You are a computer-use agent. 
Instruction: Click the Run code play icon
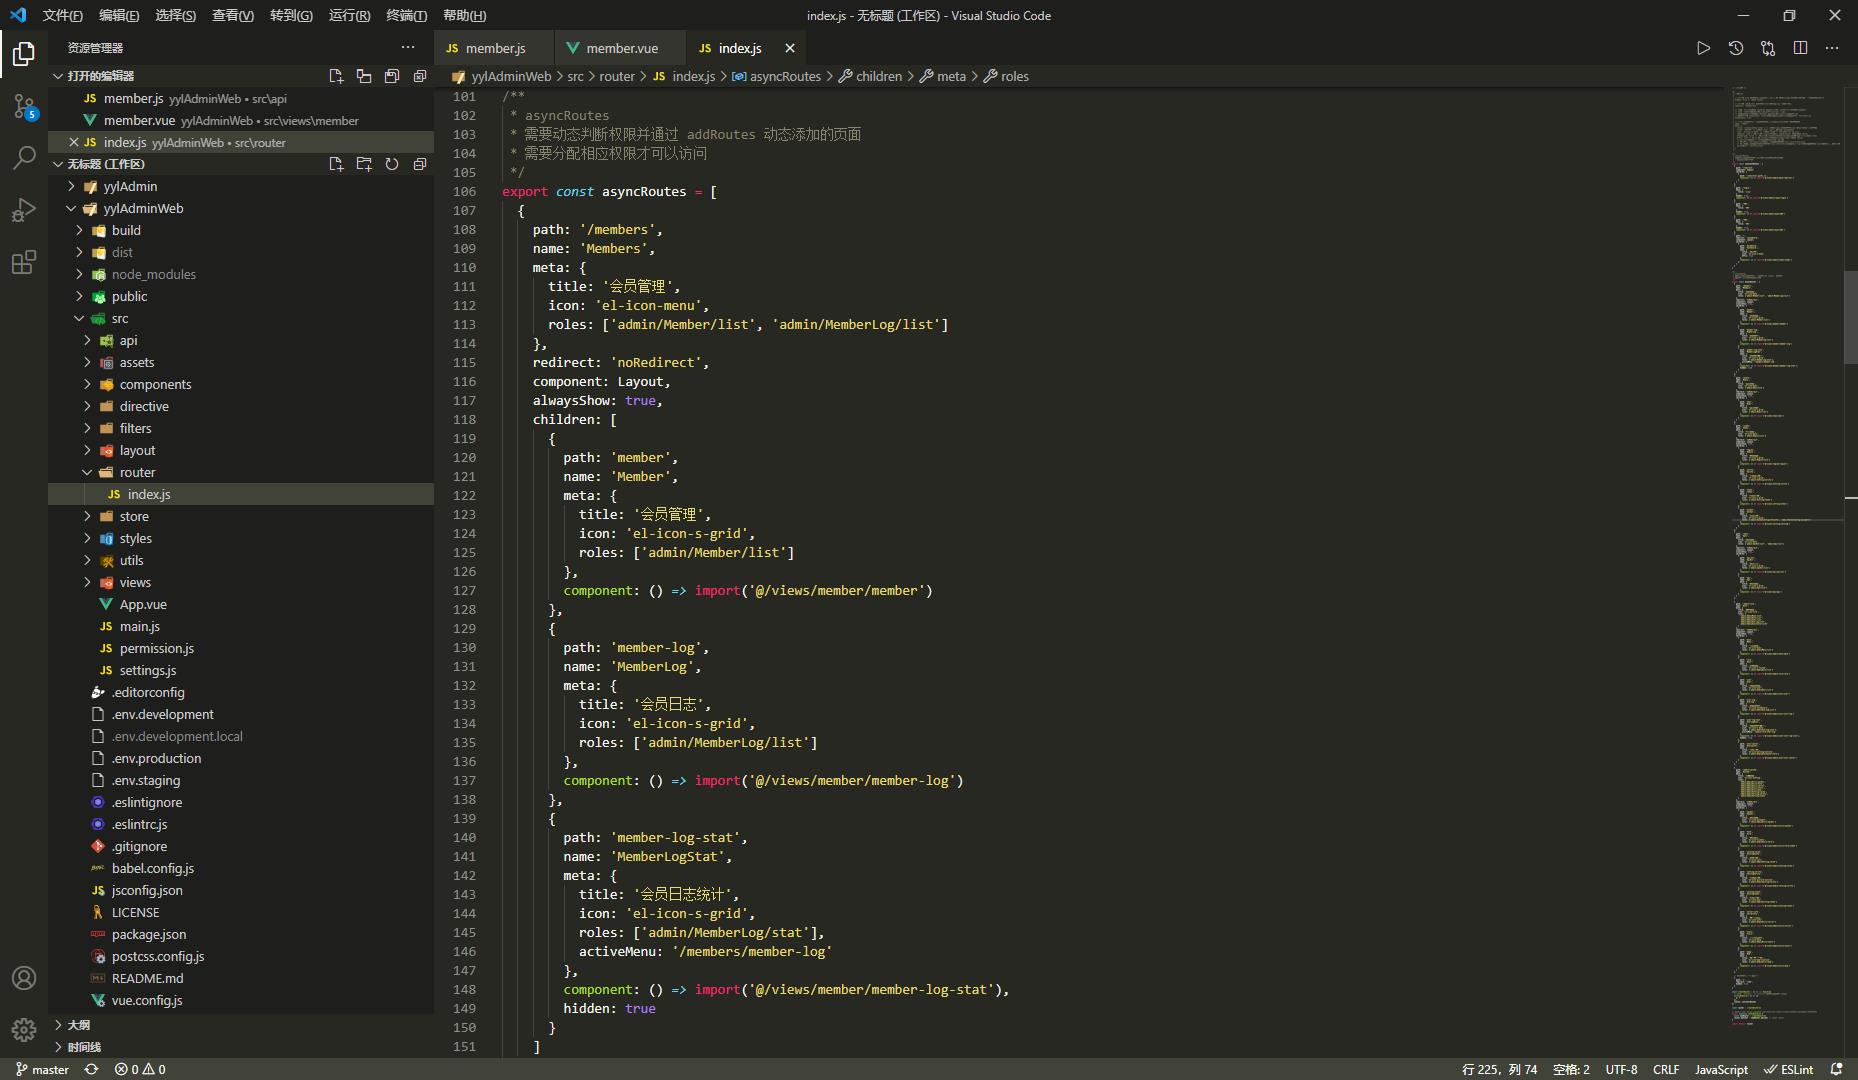click(x=1703, y=48)
